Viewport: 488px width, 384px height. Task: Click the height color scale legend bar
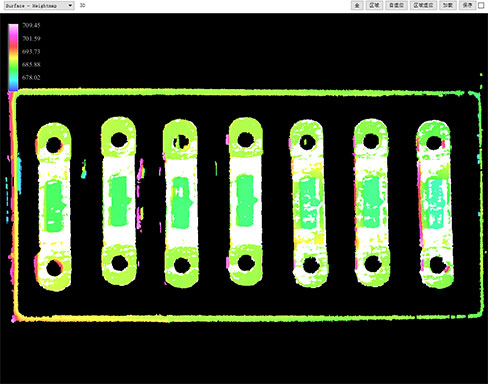13,57
